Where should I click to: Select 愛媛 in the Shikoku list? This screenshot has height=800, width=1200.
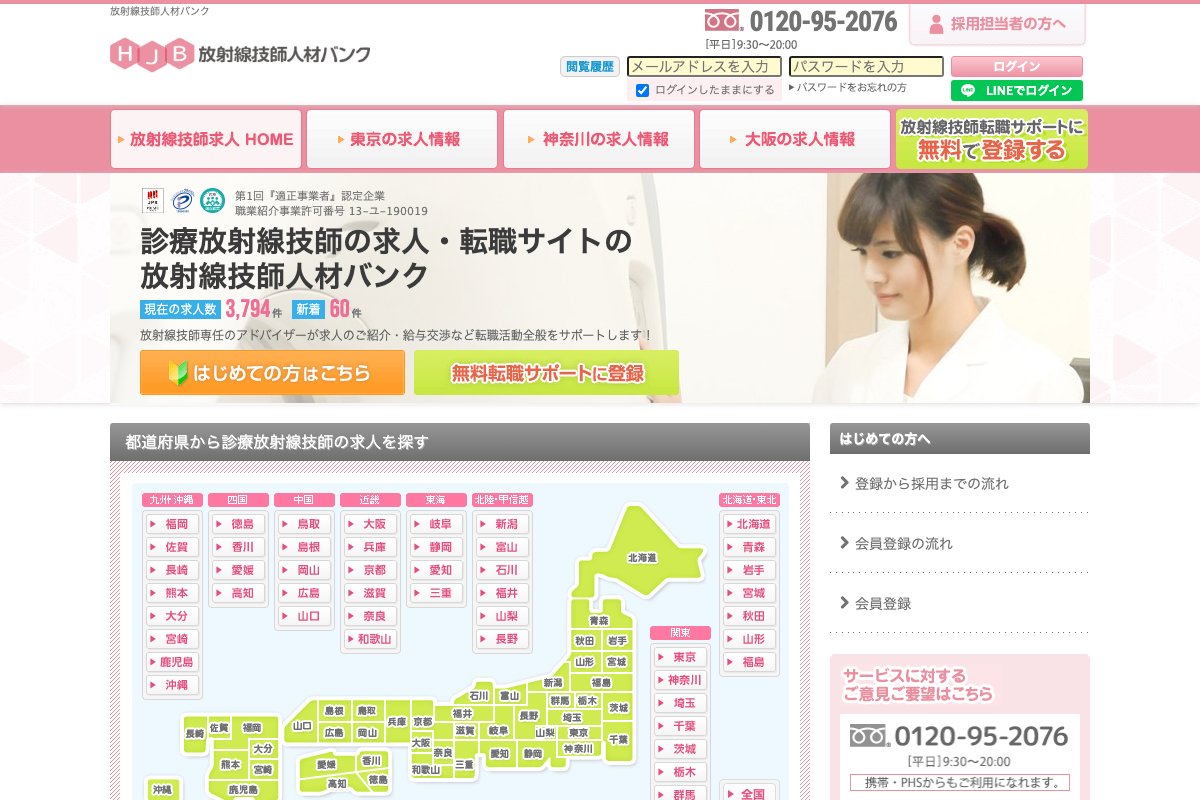pos(239,570)
